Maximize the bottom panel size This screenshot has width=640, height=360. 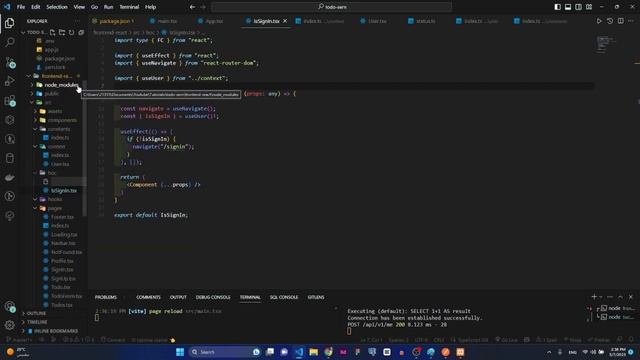click(620, 297)
